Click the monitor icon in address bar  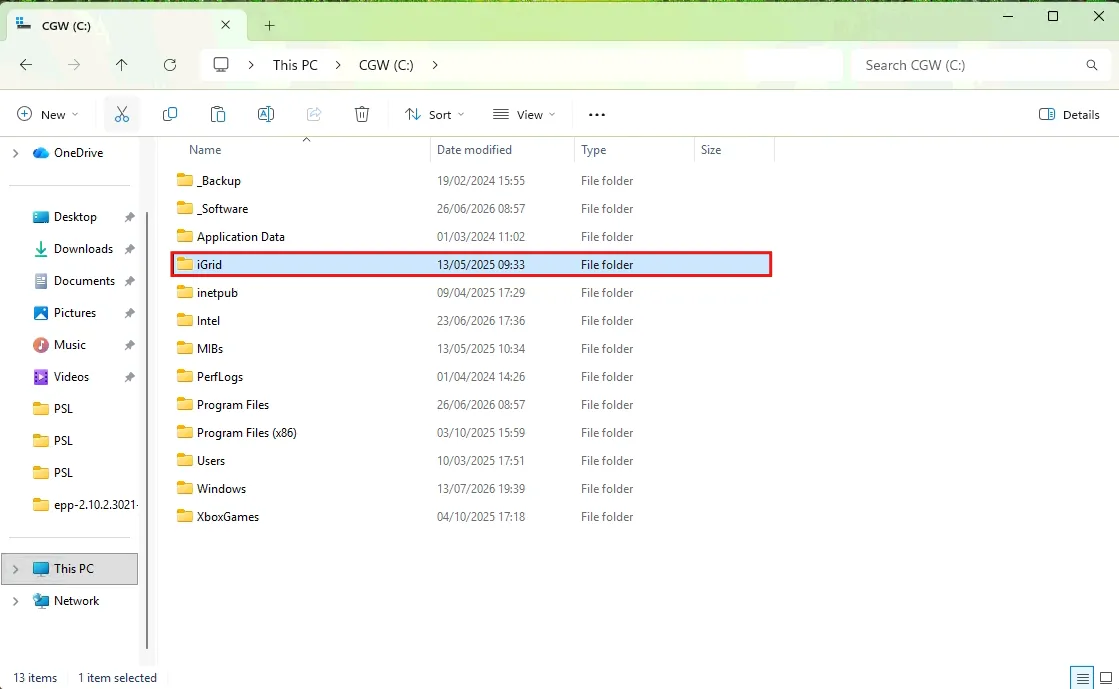221,65
